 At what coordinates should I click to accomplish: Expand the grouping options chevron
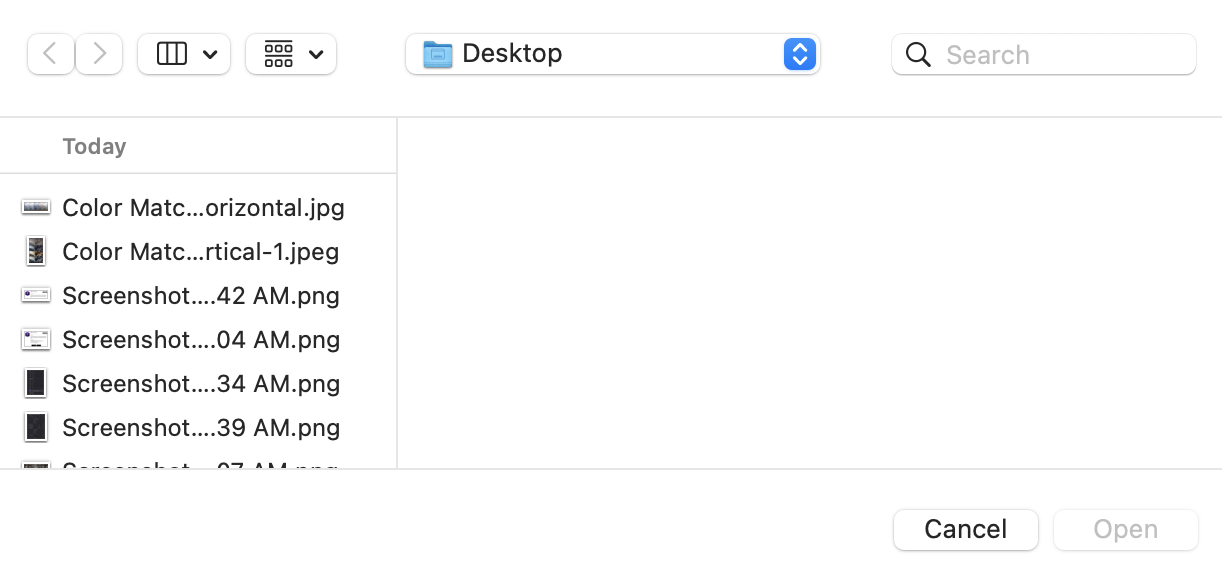pyautogui.click(x=316, y=55)
